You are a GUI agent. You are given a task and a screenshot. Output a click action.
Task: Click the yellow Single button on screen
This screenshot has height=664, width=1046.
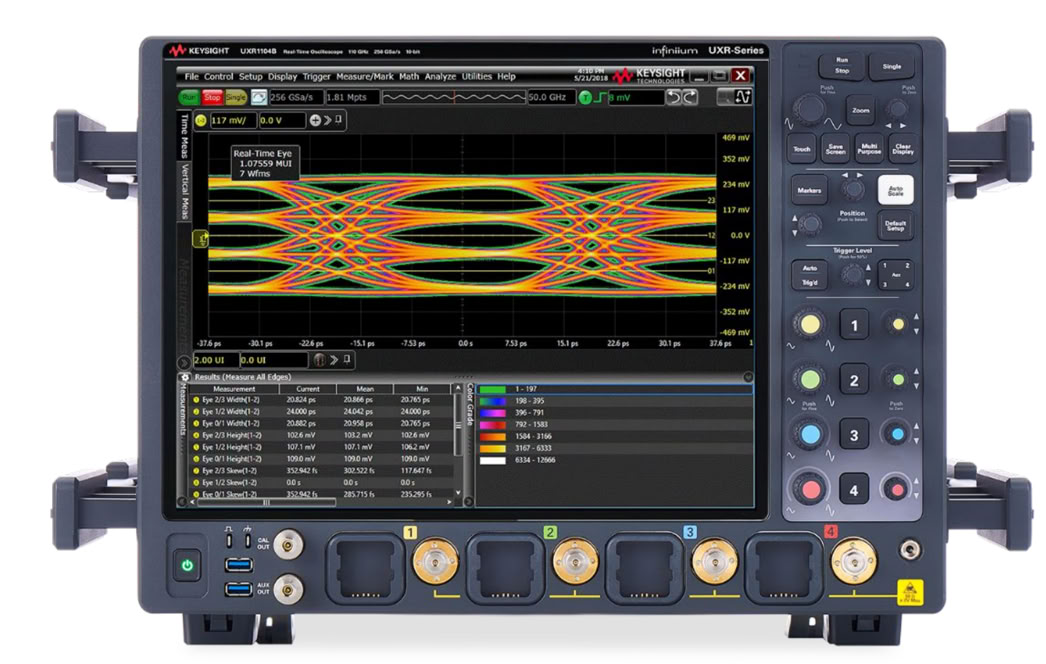coord(235,97)
